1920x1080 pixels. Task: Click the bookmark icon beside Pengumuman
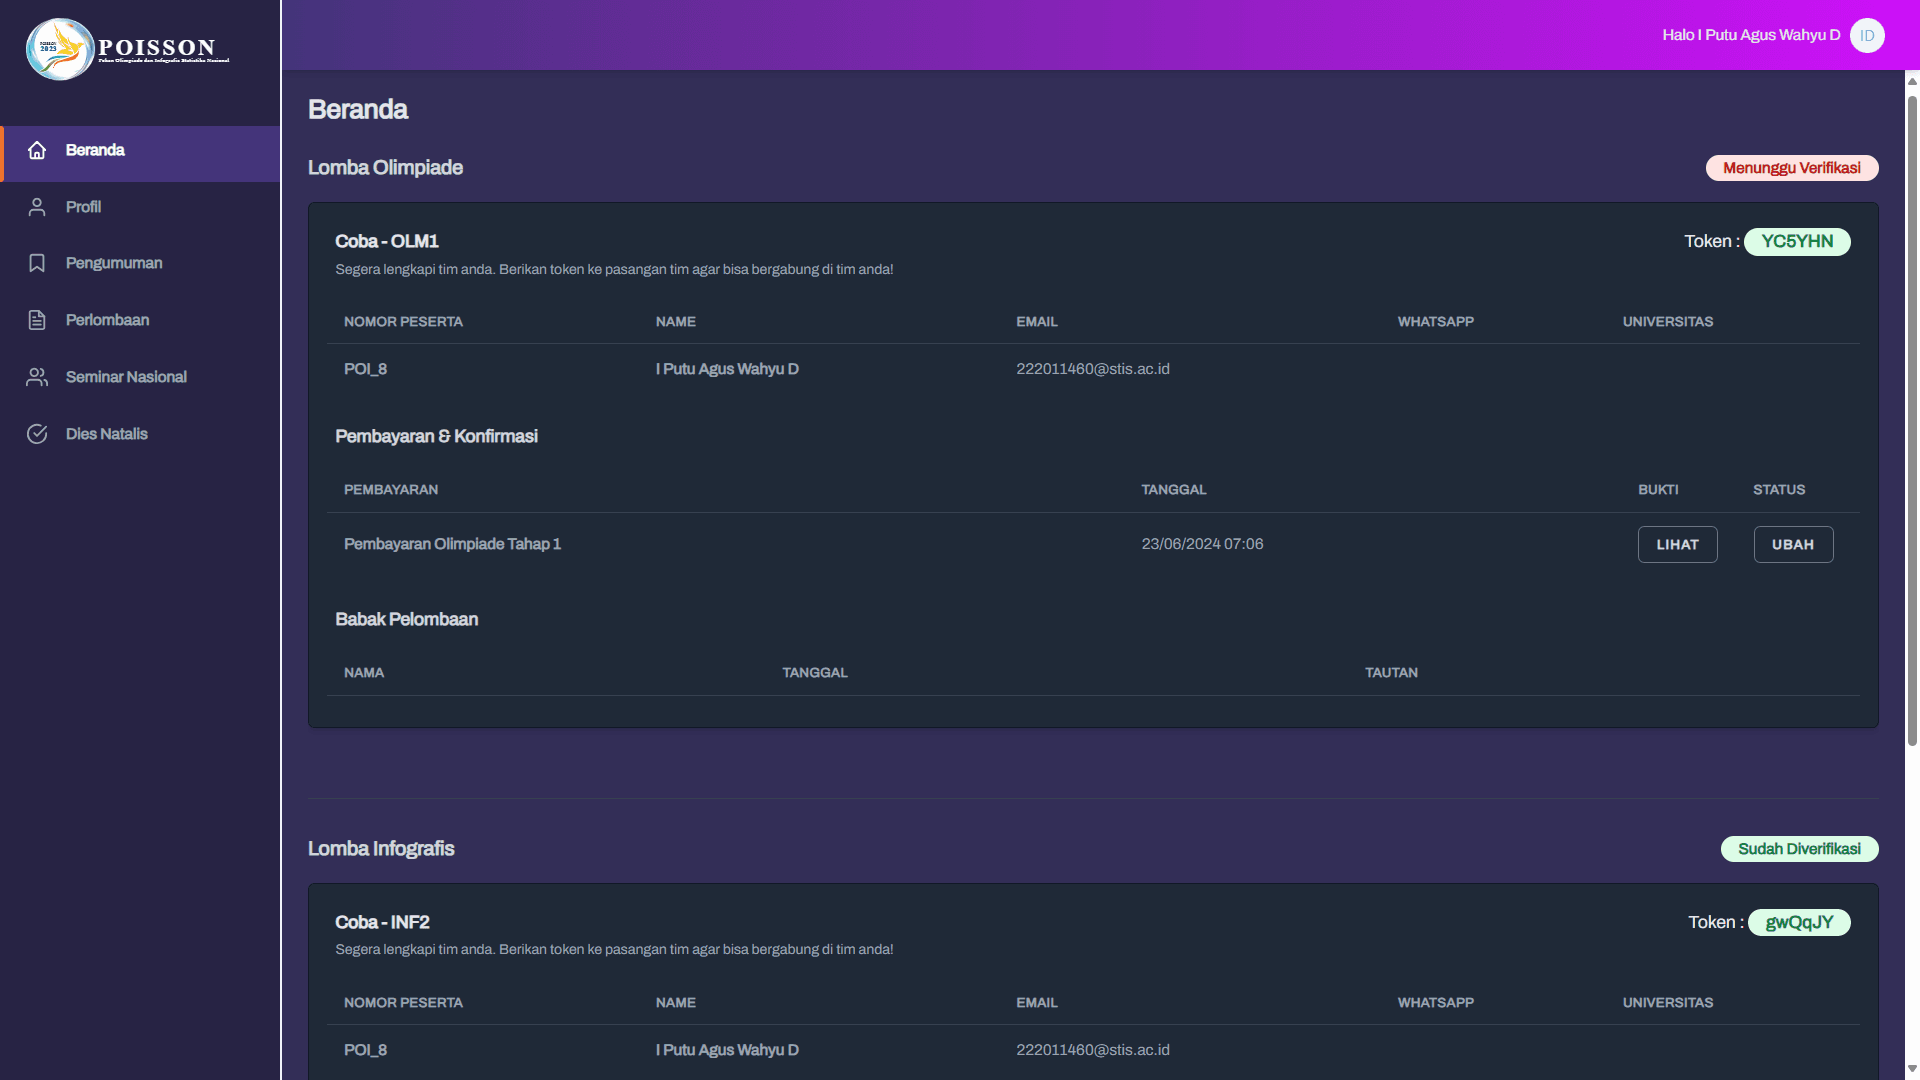[x=37, y=263]
